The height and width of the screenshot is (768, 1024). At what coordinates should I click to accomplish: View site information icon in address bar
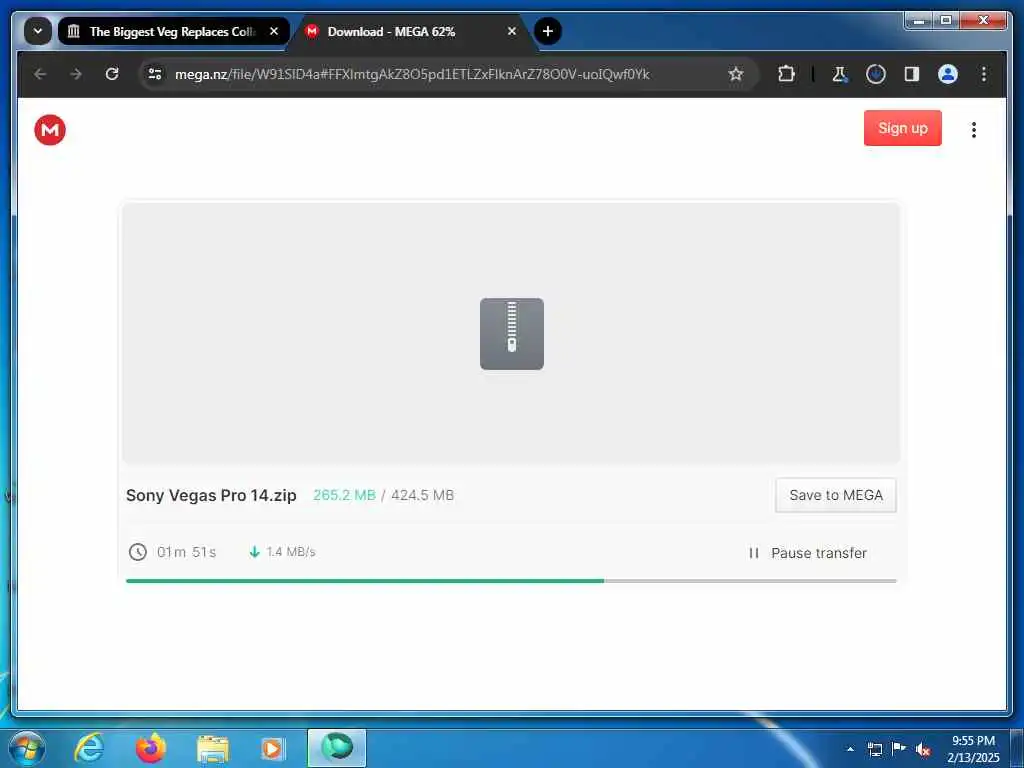pos(155,74)
